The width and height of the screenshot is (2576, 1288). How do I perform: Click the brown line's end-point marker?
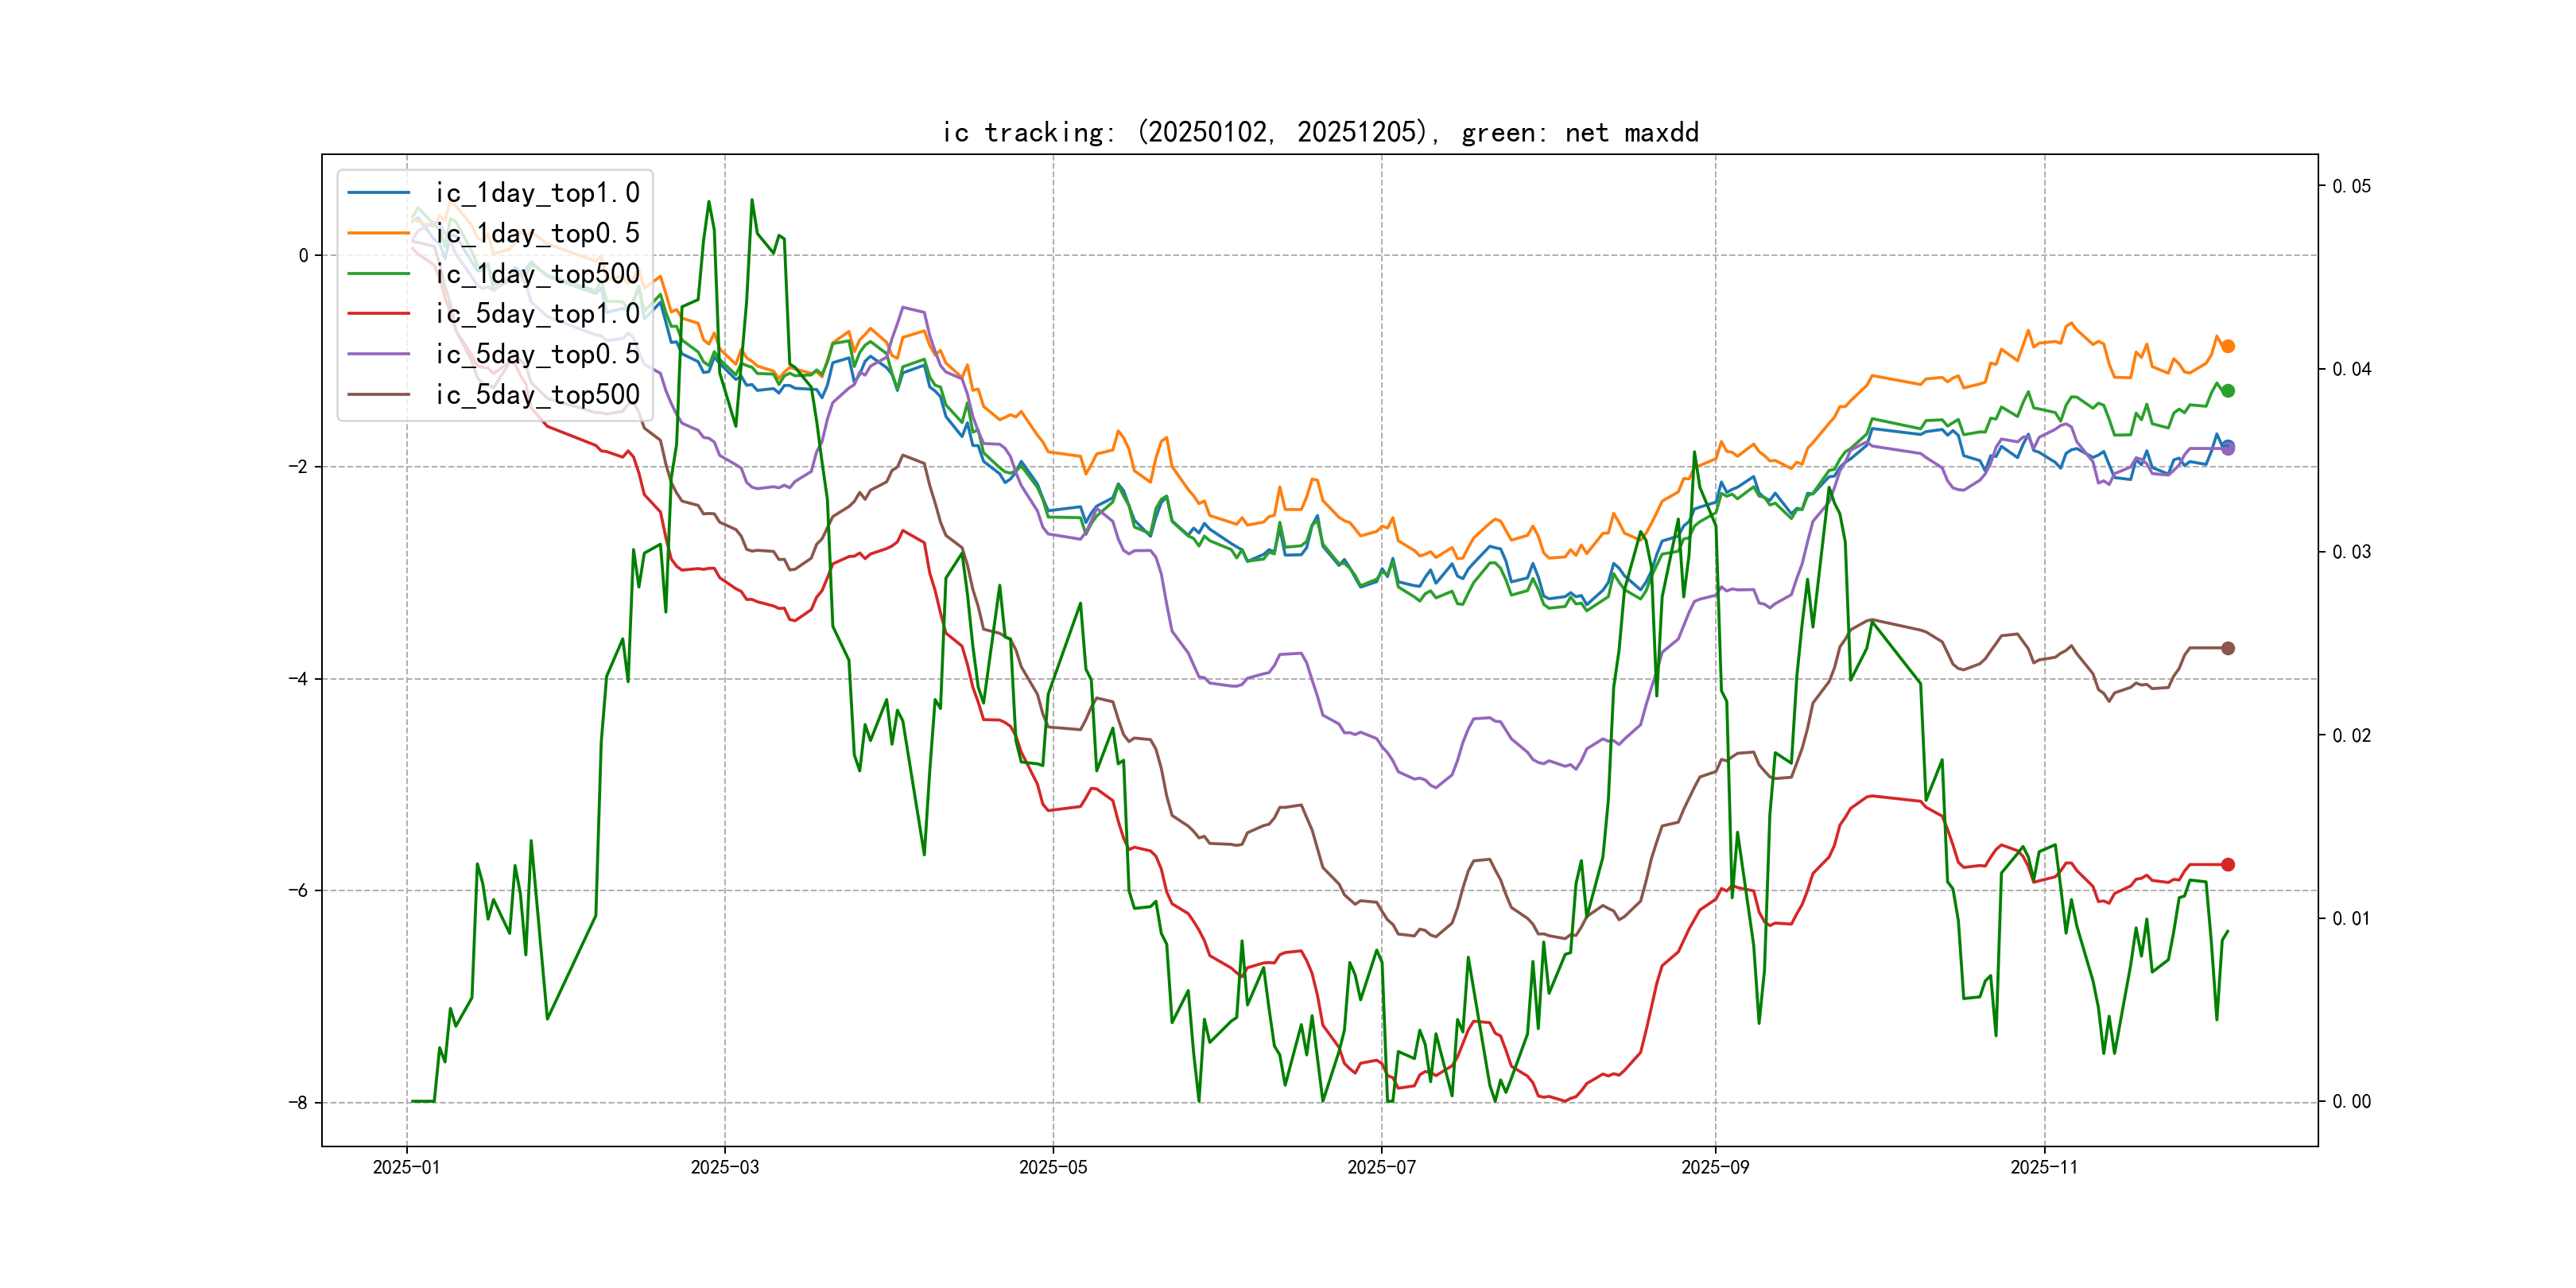tap(2227, 648)
